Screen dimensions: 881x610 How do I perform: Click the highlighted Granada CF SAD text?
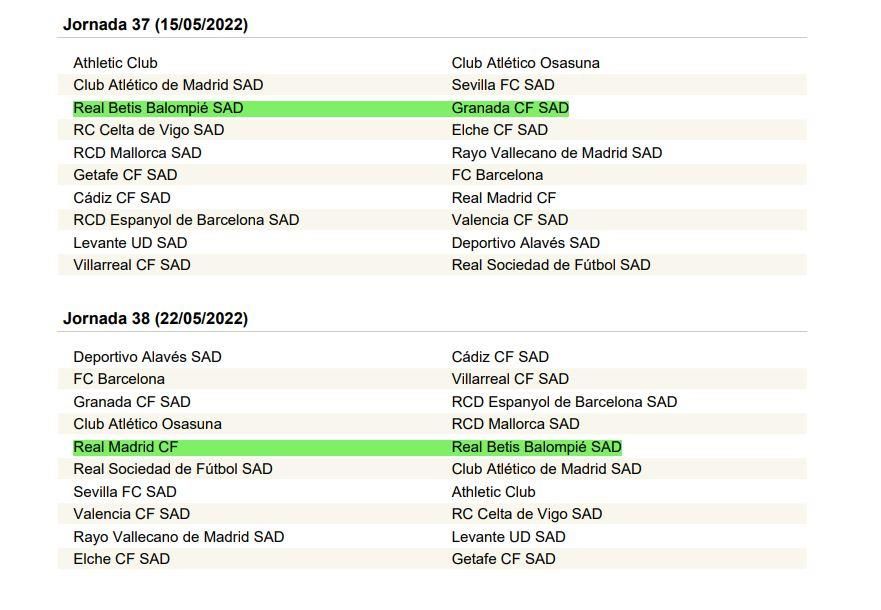[510, 108]
